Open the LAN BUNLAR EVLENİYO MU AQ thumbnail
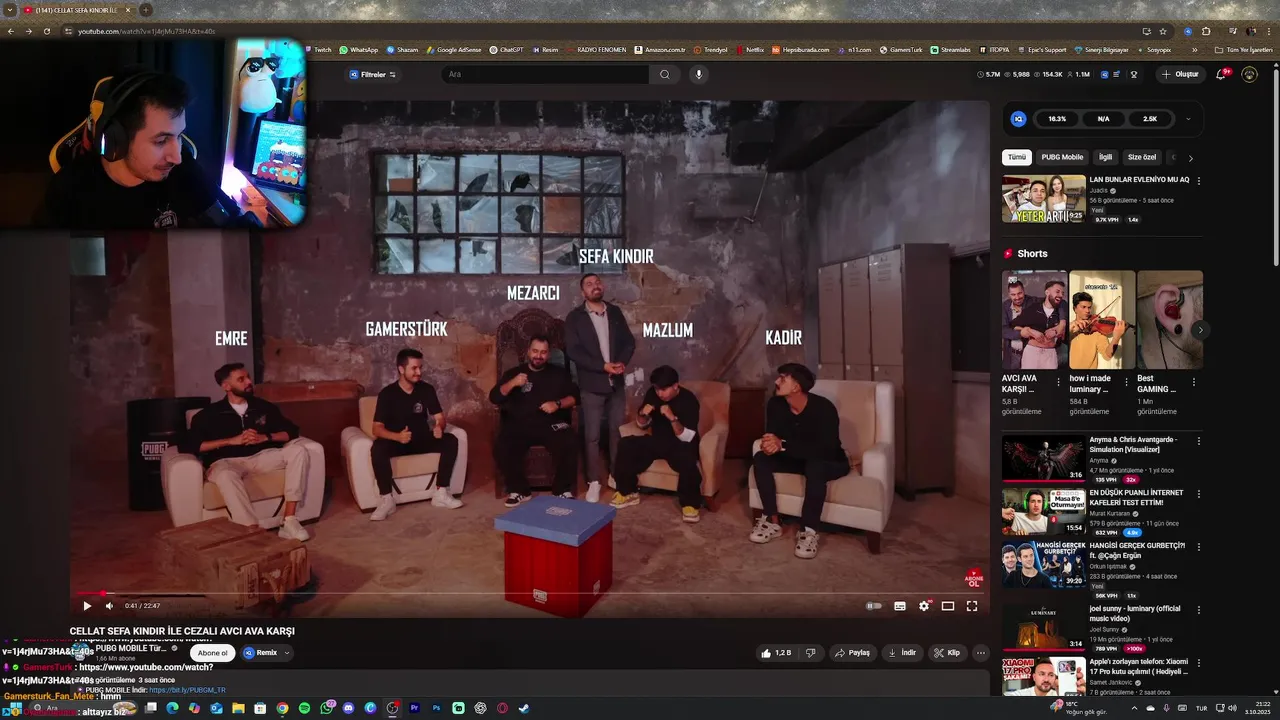1280x720 pixels. pyautogui.click(x=1044, y=199)
